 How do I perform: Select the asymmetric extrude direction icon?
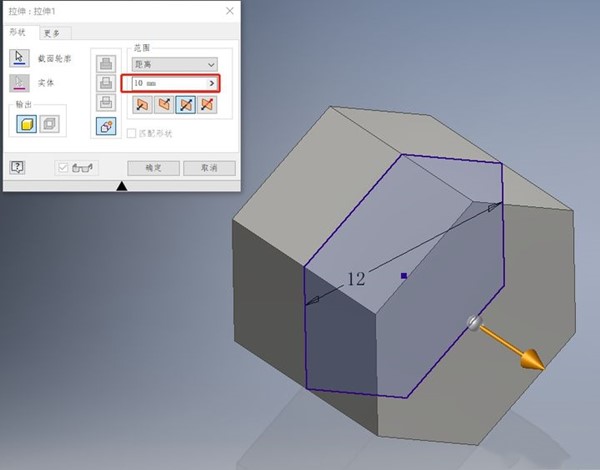(207, 104)
